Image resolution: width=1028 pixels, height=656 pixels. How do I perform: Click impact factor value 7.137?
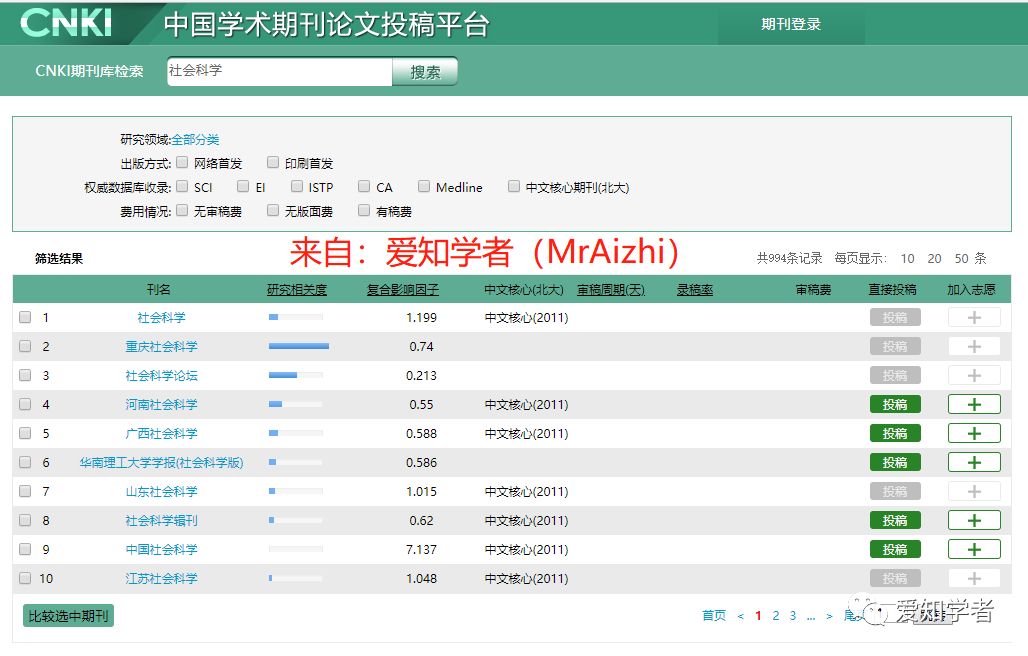tap(421, 549)
